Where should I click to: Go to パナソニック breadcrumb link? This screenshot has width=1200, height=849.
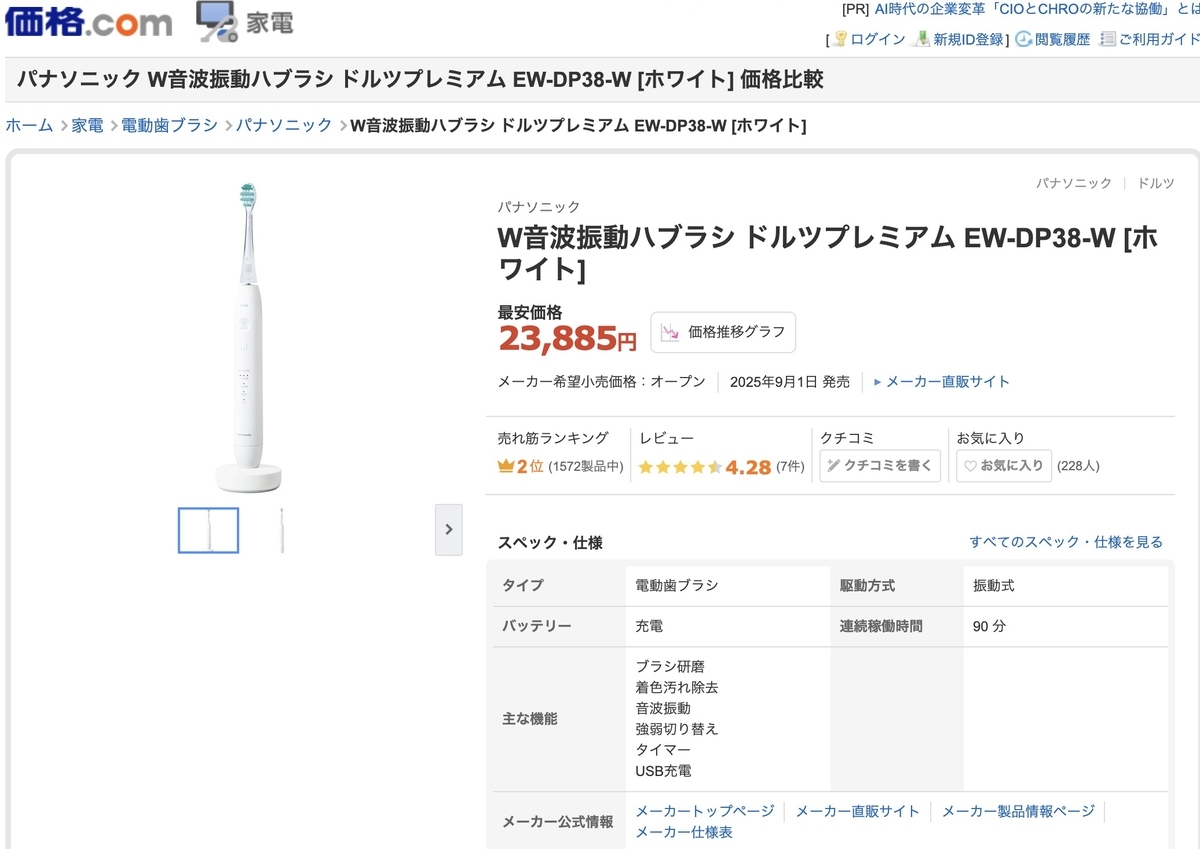[284, 125]
